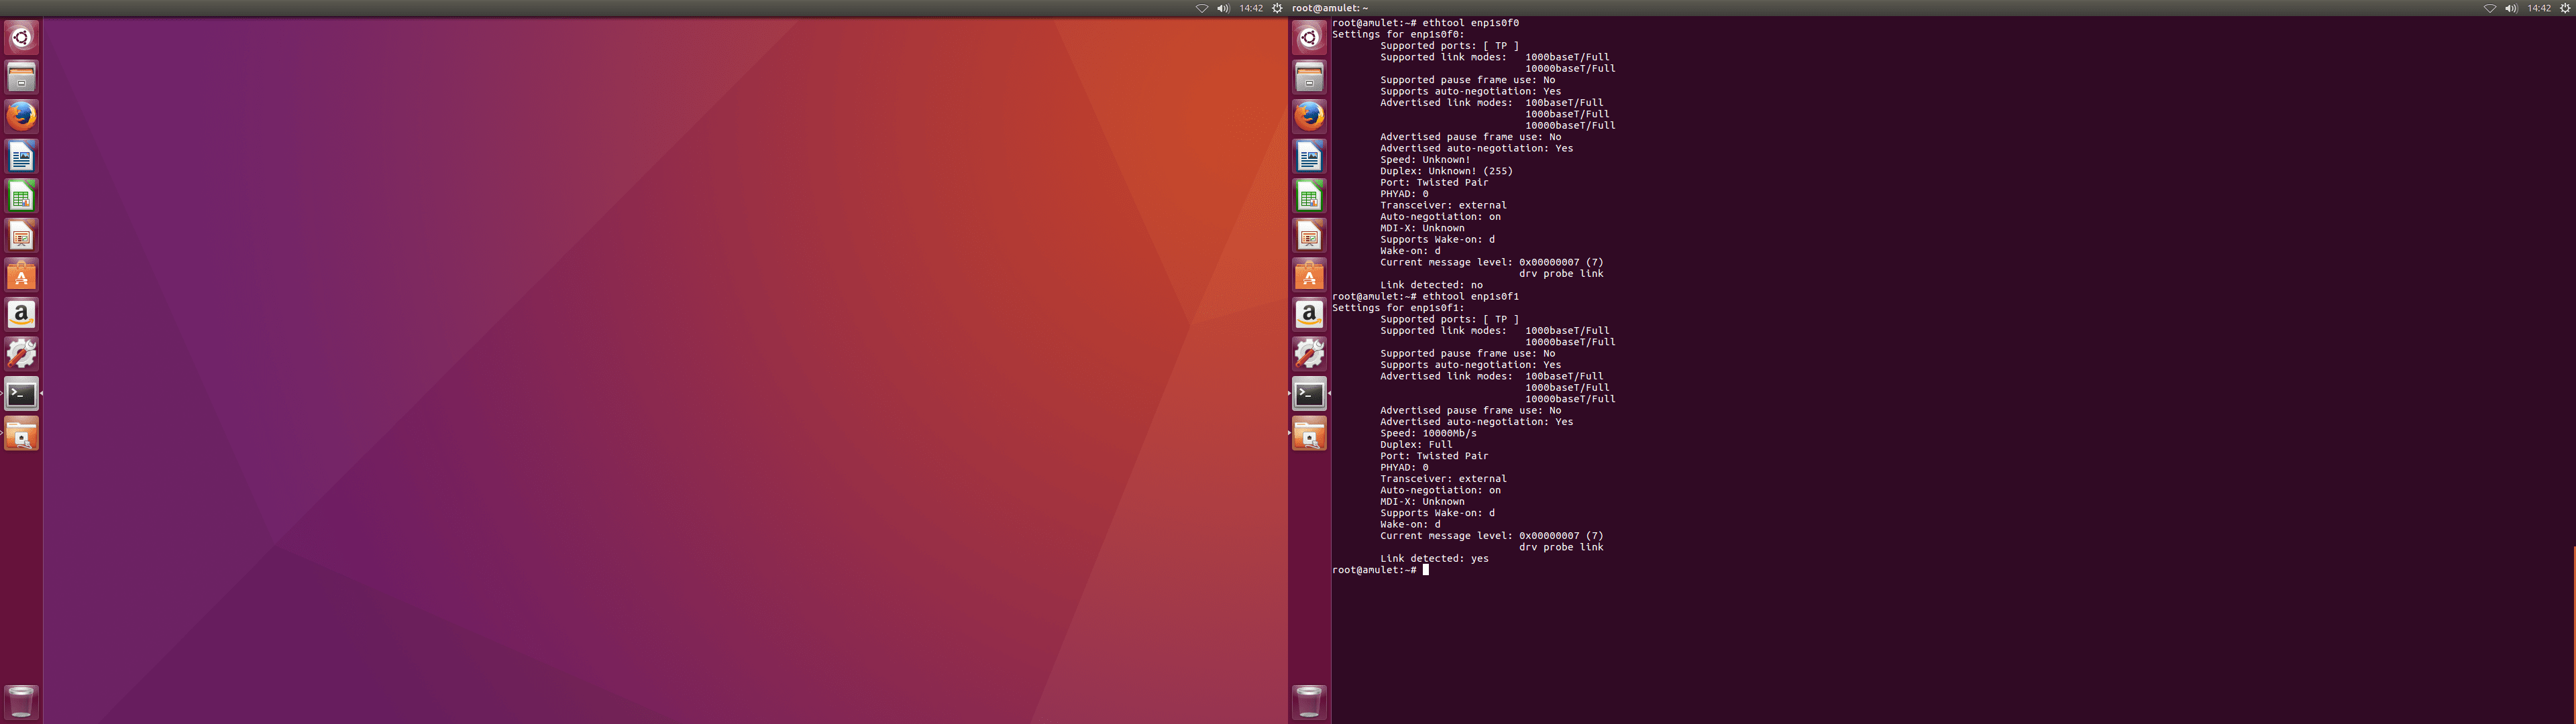Viewport: 2576px width, 724px height.
Task: Launch Firefox from launcher beside the terminal window
Action: point(1309,116)
